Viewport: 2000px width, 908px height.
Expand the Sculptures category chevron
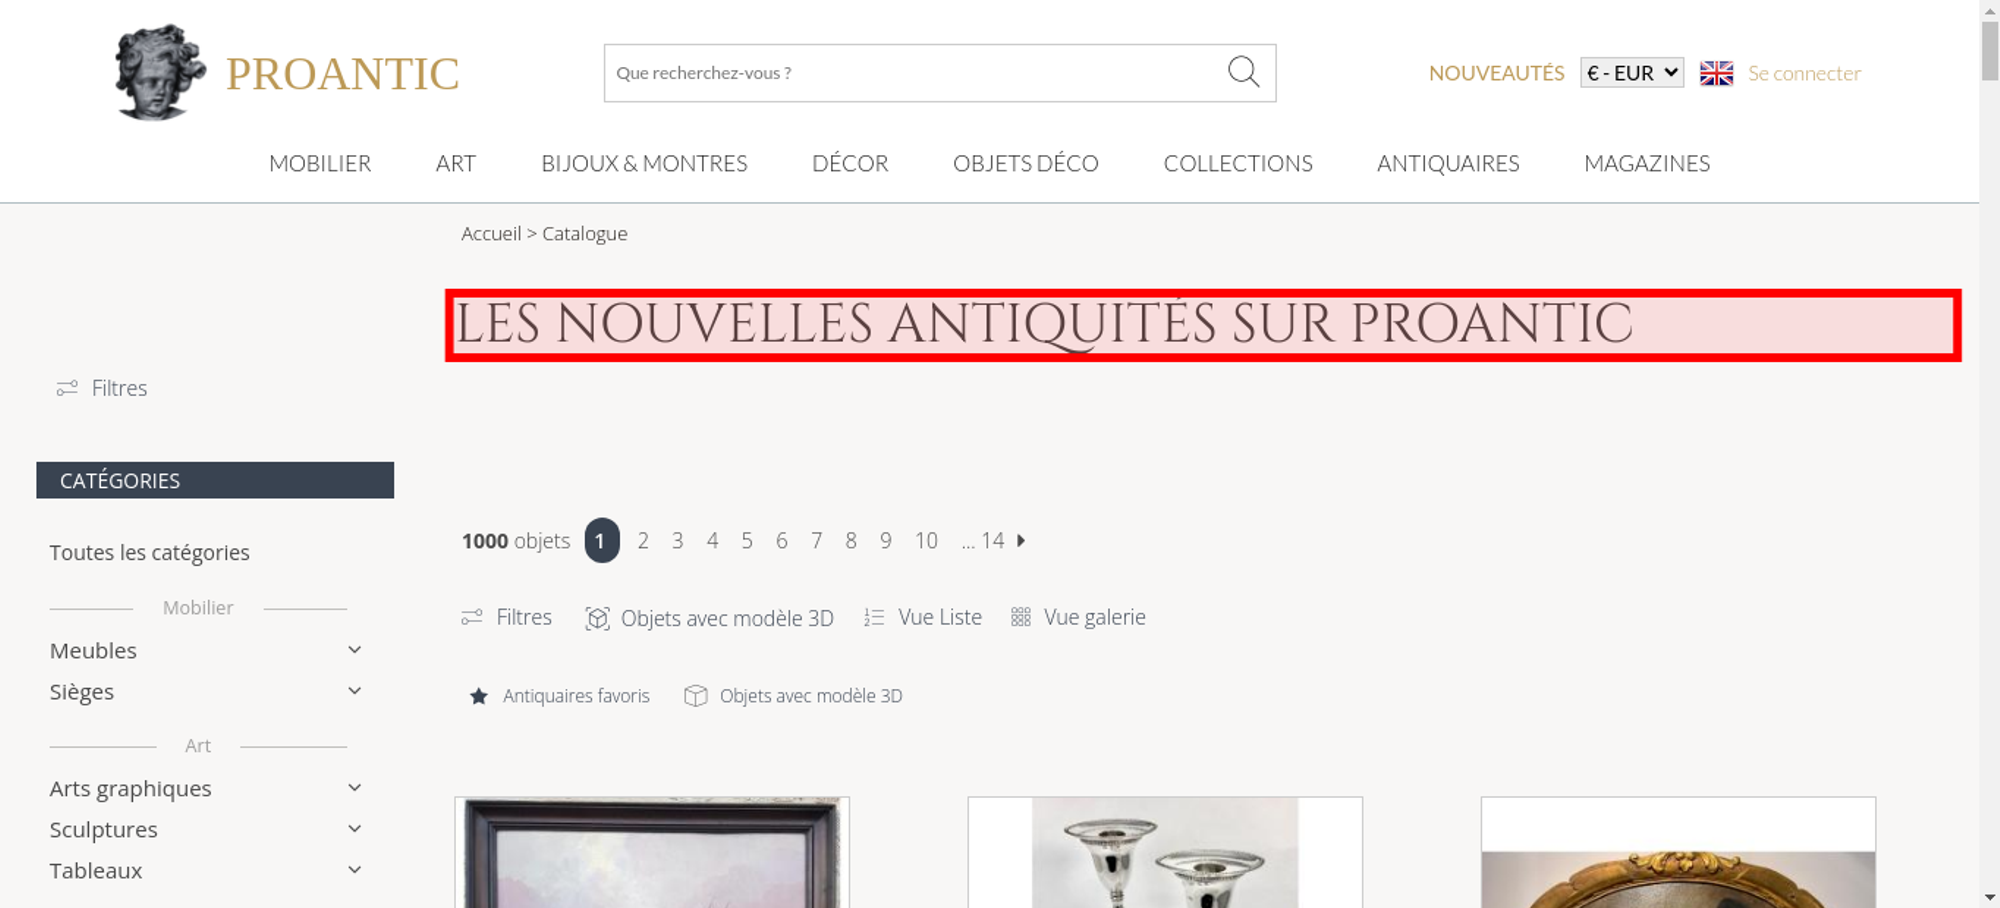click(x=354, y=829)
